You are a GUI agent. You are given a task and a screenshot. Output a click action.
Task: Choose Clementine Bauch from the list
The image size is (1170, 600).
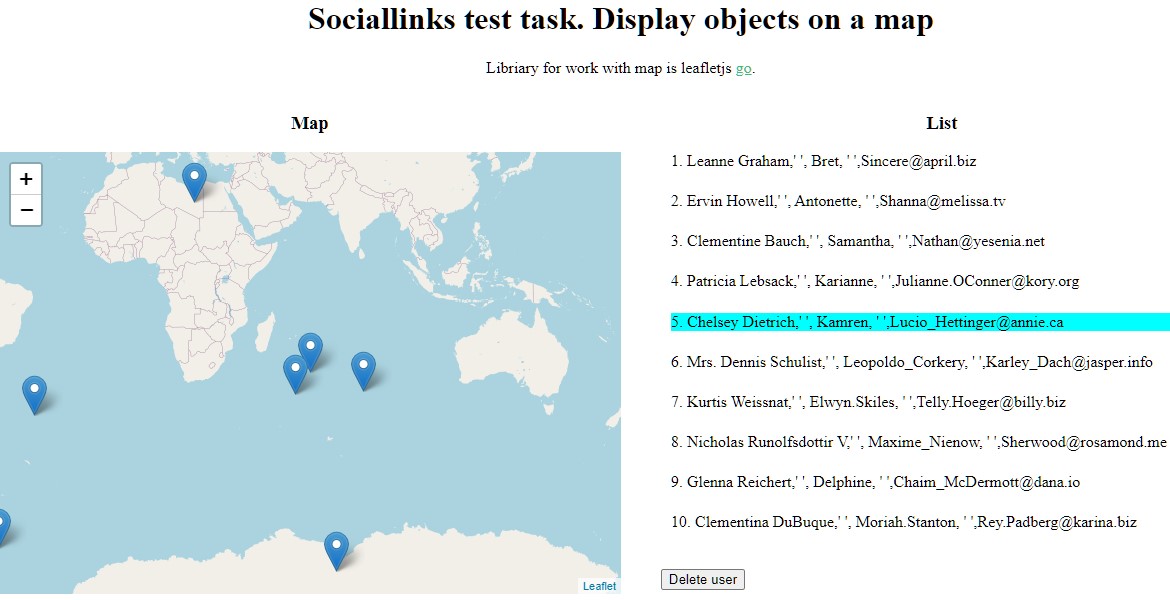click(x=857, y=241)
